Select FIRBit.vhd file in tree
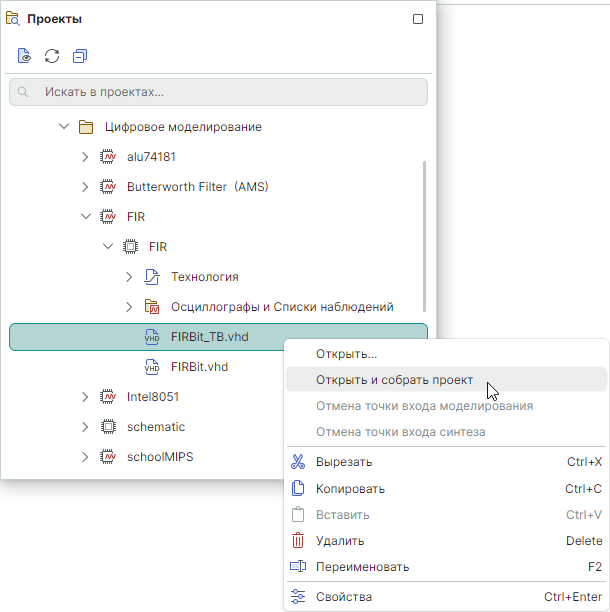The width and height of the screenshot is (610, 612). click(x=199, y=367)
